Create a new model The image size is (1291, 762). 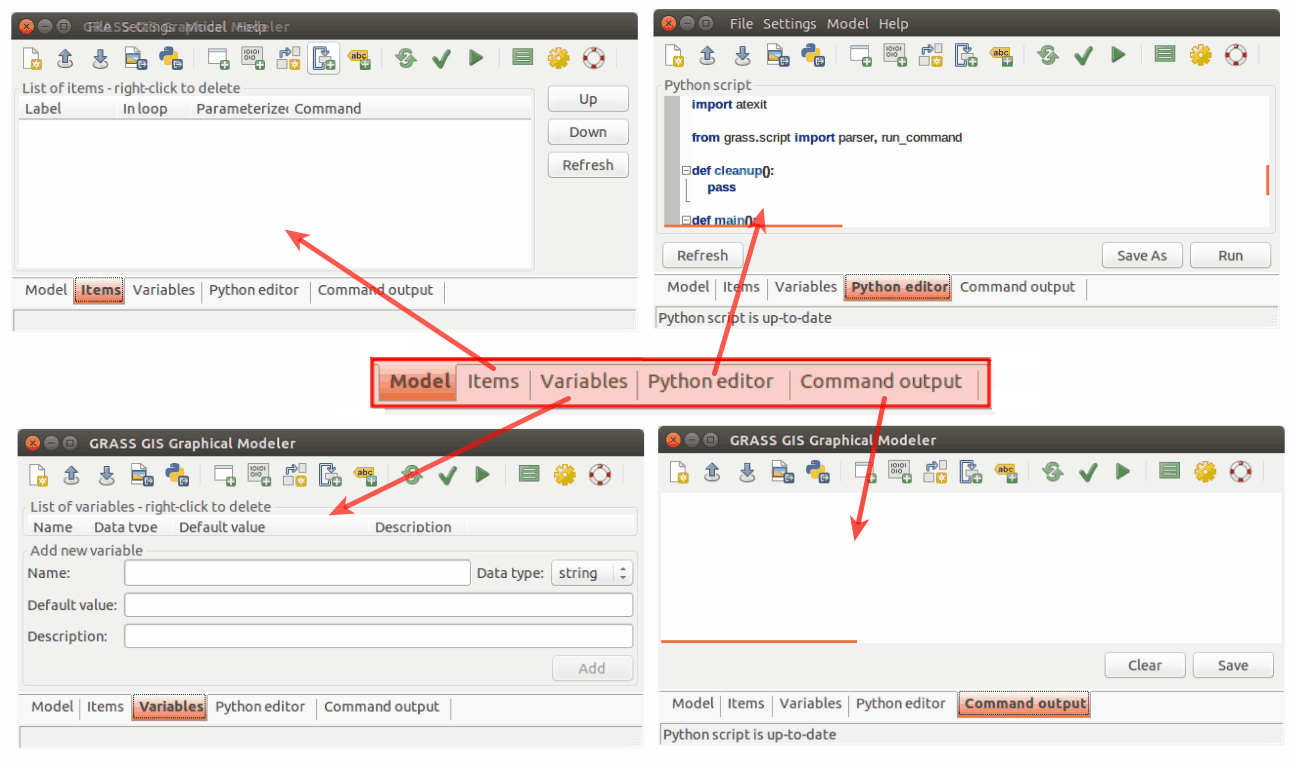click(31, 58)
